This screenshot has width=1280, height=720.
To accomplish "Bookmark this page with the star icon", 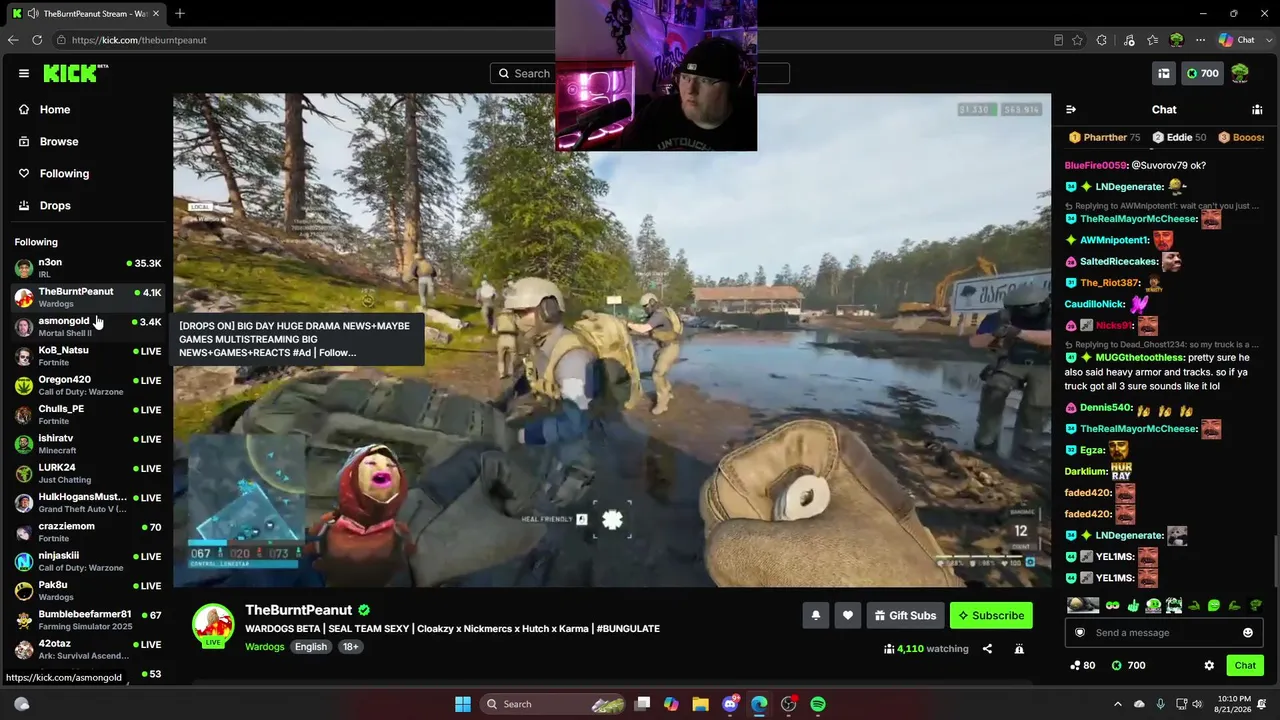I will tap(1077, 40).
